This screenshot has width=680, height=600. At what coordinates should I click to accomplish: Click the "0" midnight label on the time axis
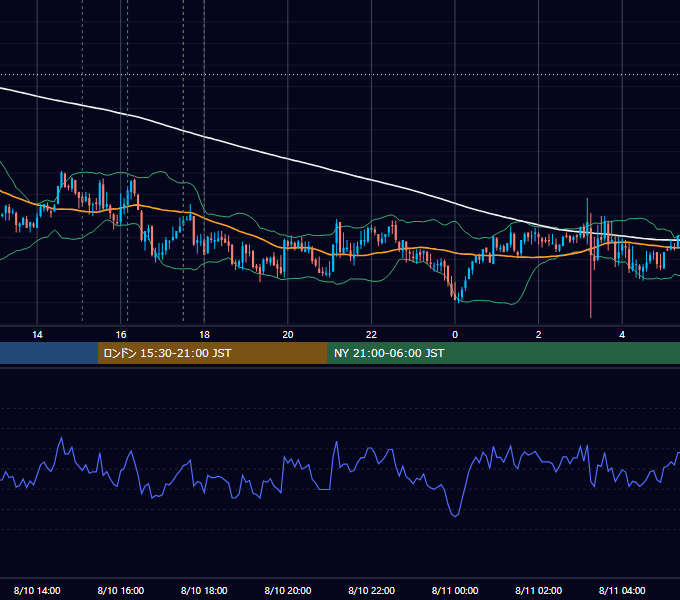pyautogui.click(x=455, y=335)
